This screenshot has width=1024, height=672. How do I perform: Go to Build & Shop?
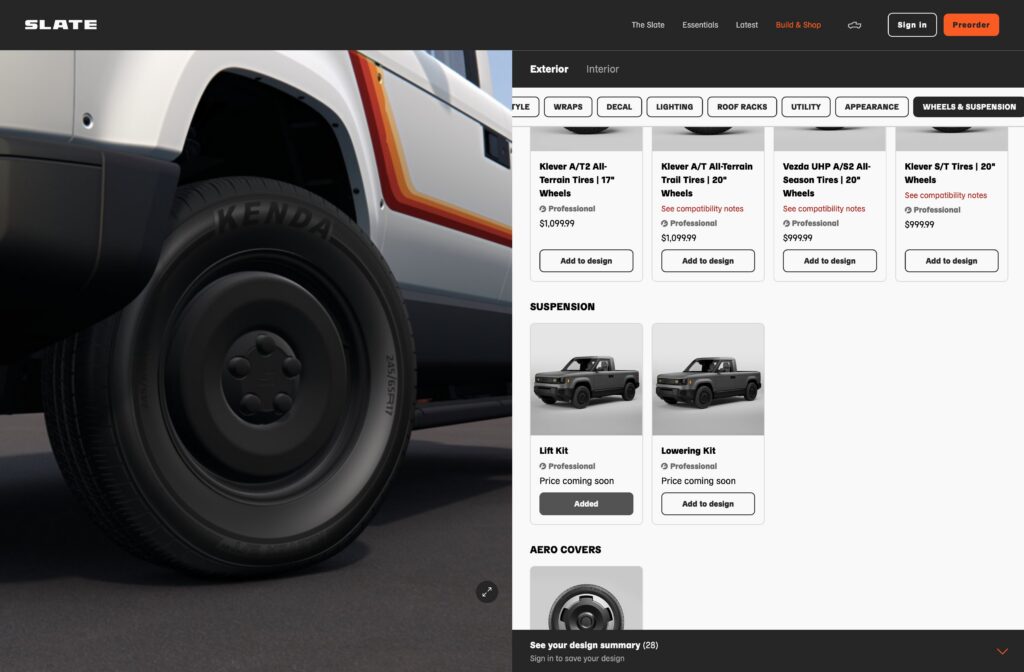798,25
